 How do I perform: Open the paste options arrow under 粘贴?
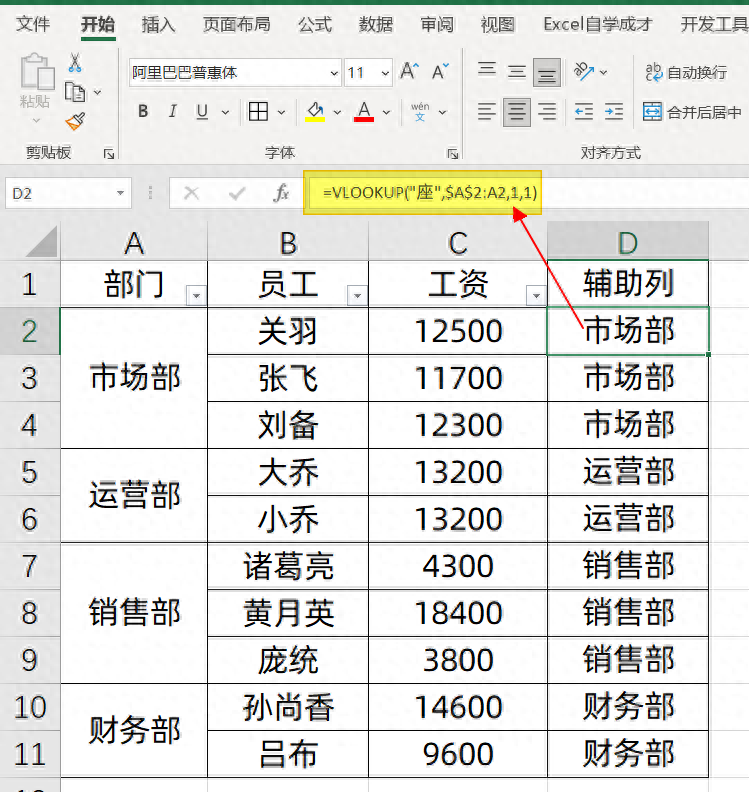tap(36, 120)
